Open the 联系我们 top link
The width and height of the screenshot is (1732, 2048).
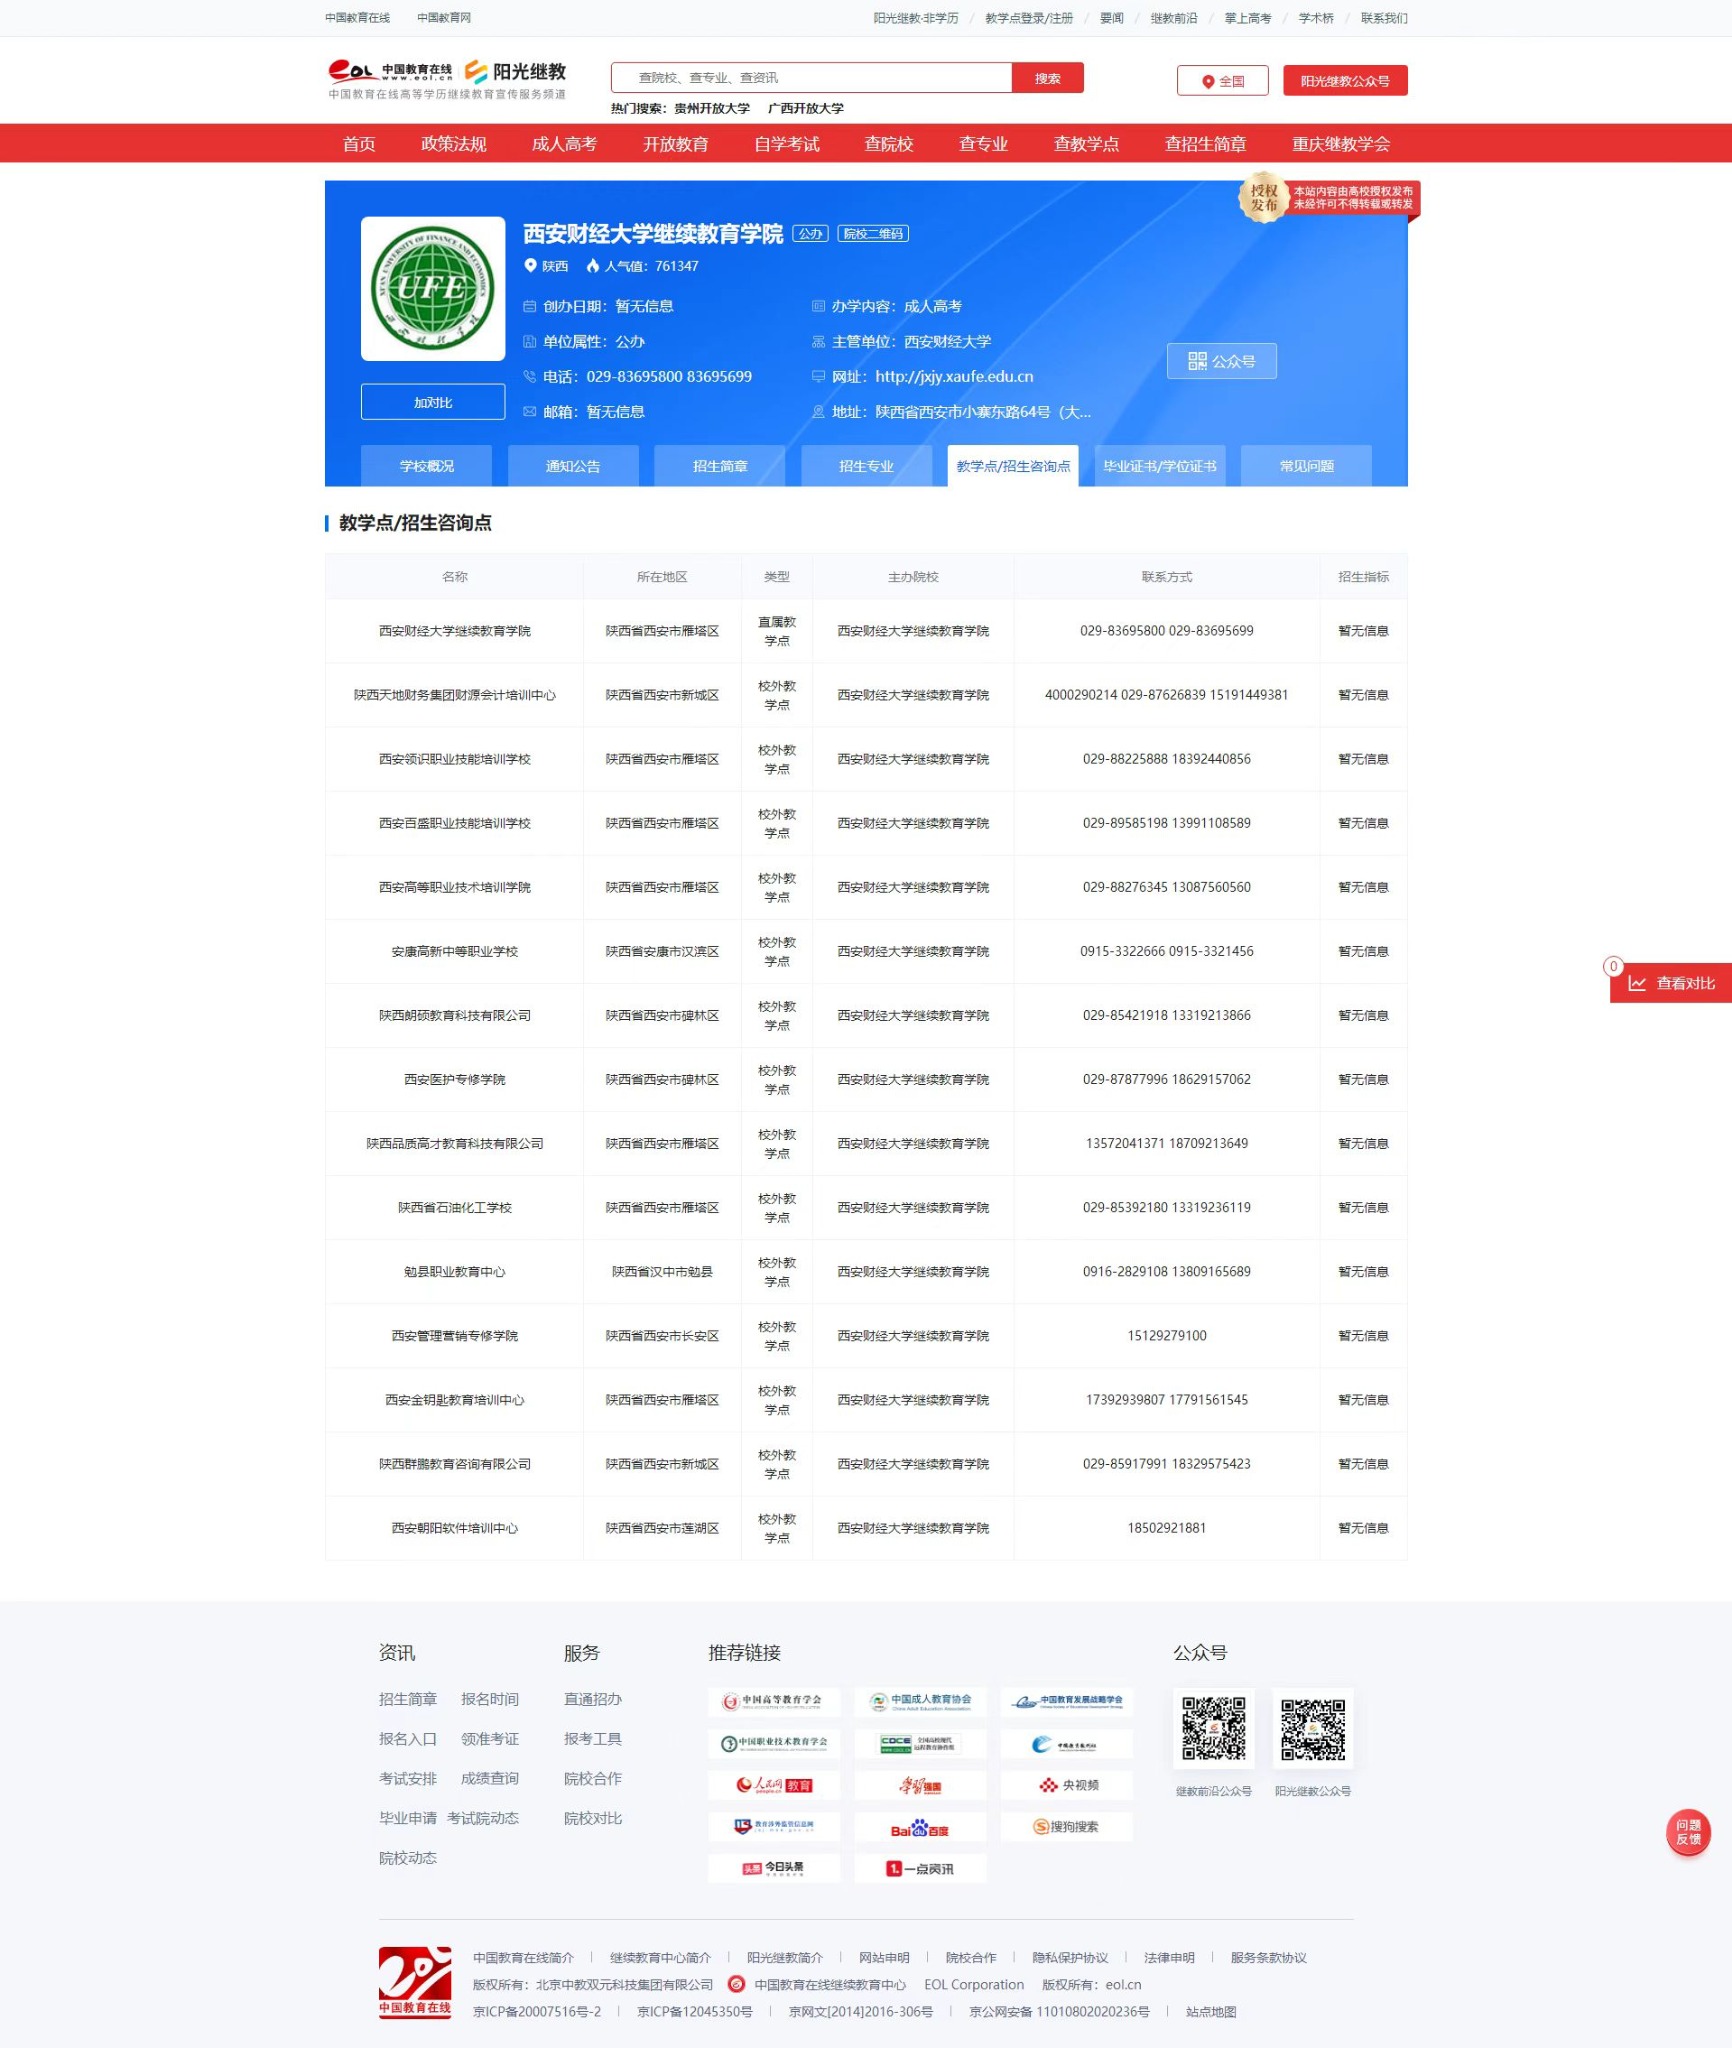[1383, 18]
